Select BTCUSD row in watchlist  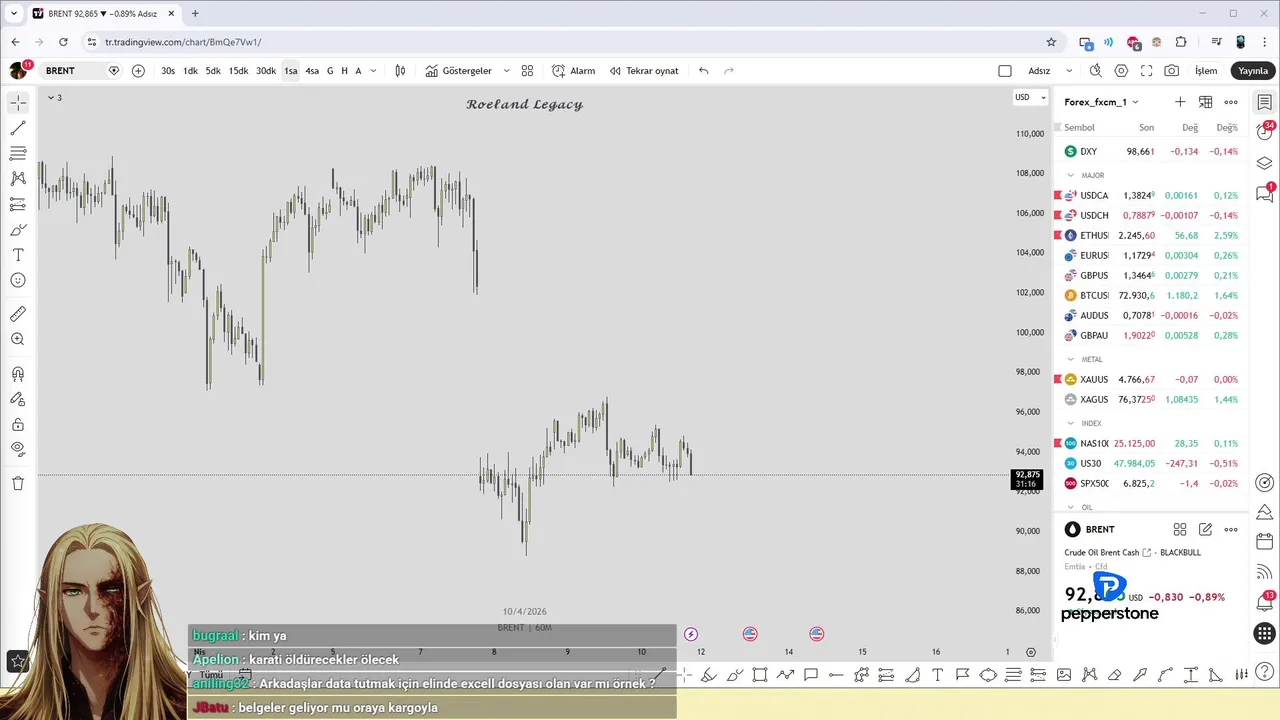[1150, 295]
